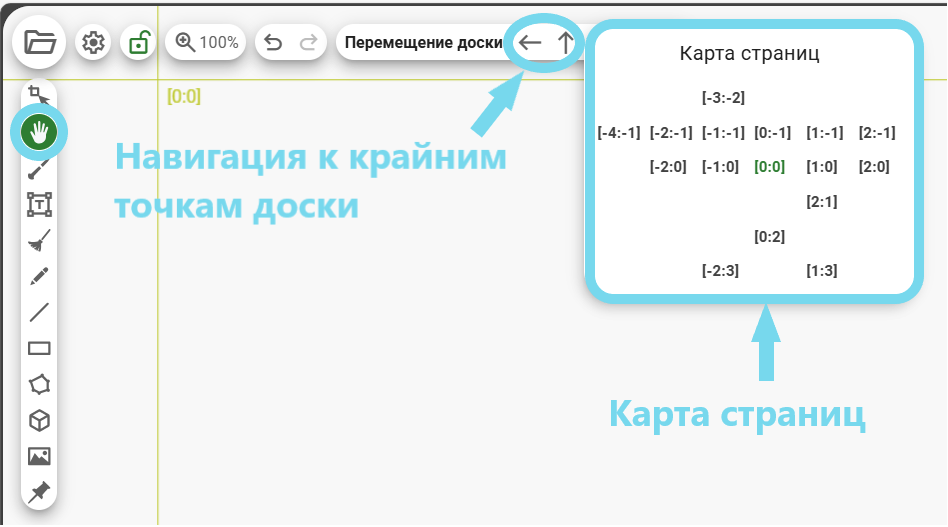Image resolution: width=948 pixels, height=527 pixels.
Task: Select the straight line tool
Action: coord(39,313)
